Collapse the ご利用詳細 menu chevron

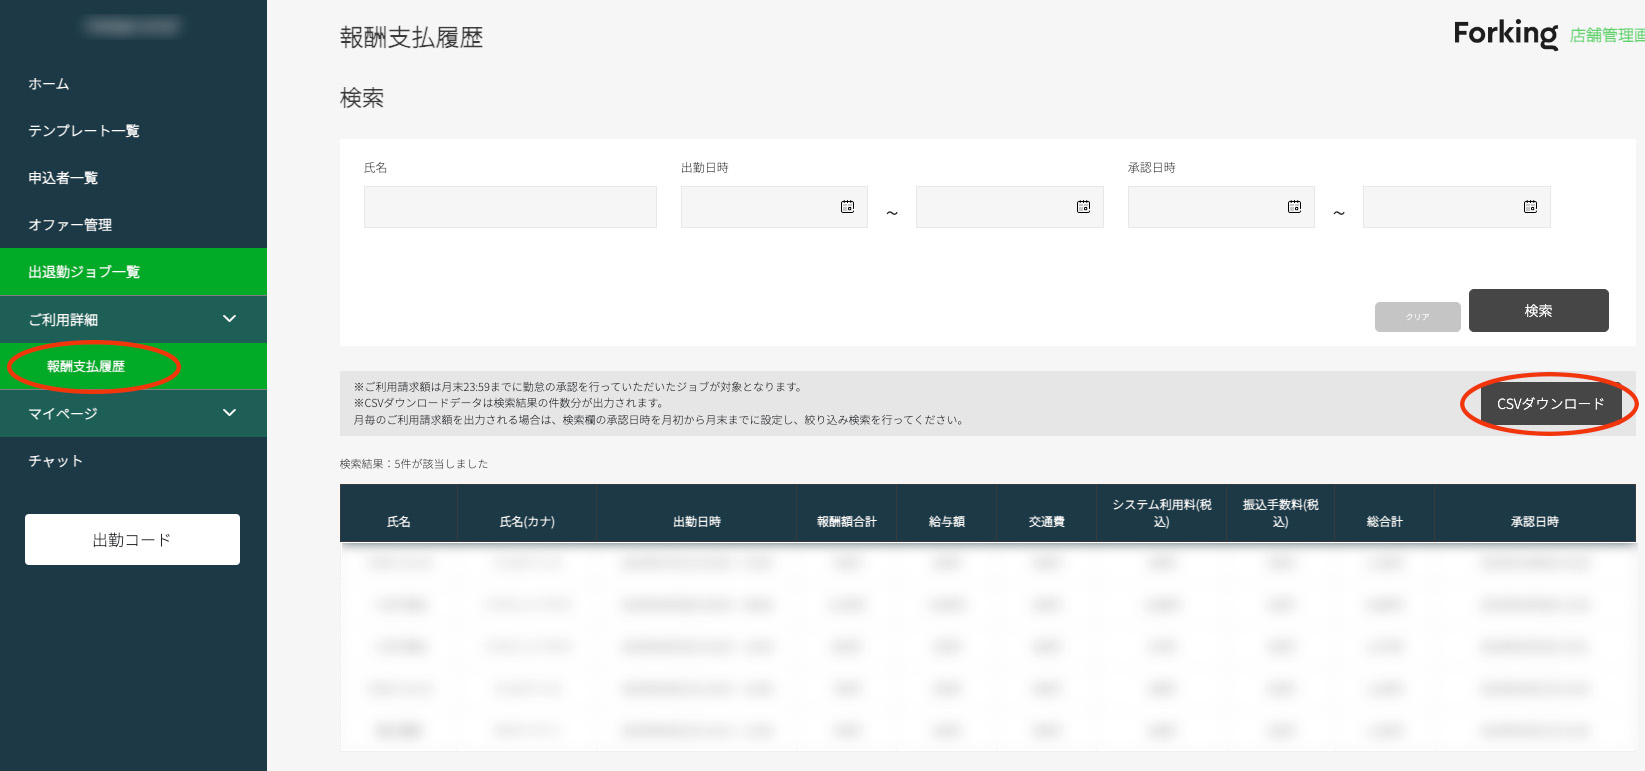tap(229, 319)
